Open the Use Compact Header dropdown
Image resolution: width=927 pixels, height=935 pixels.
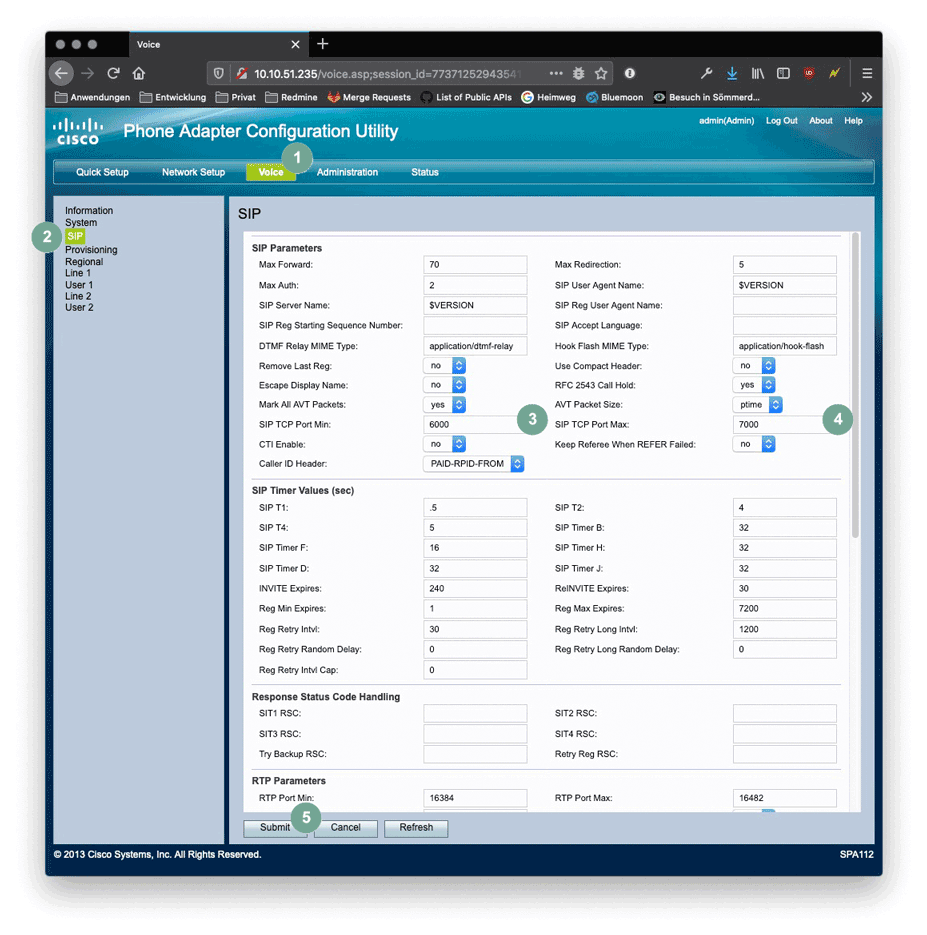(x=754, y=366)
